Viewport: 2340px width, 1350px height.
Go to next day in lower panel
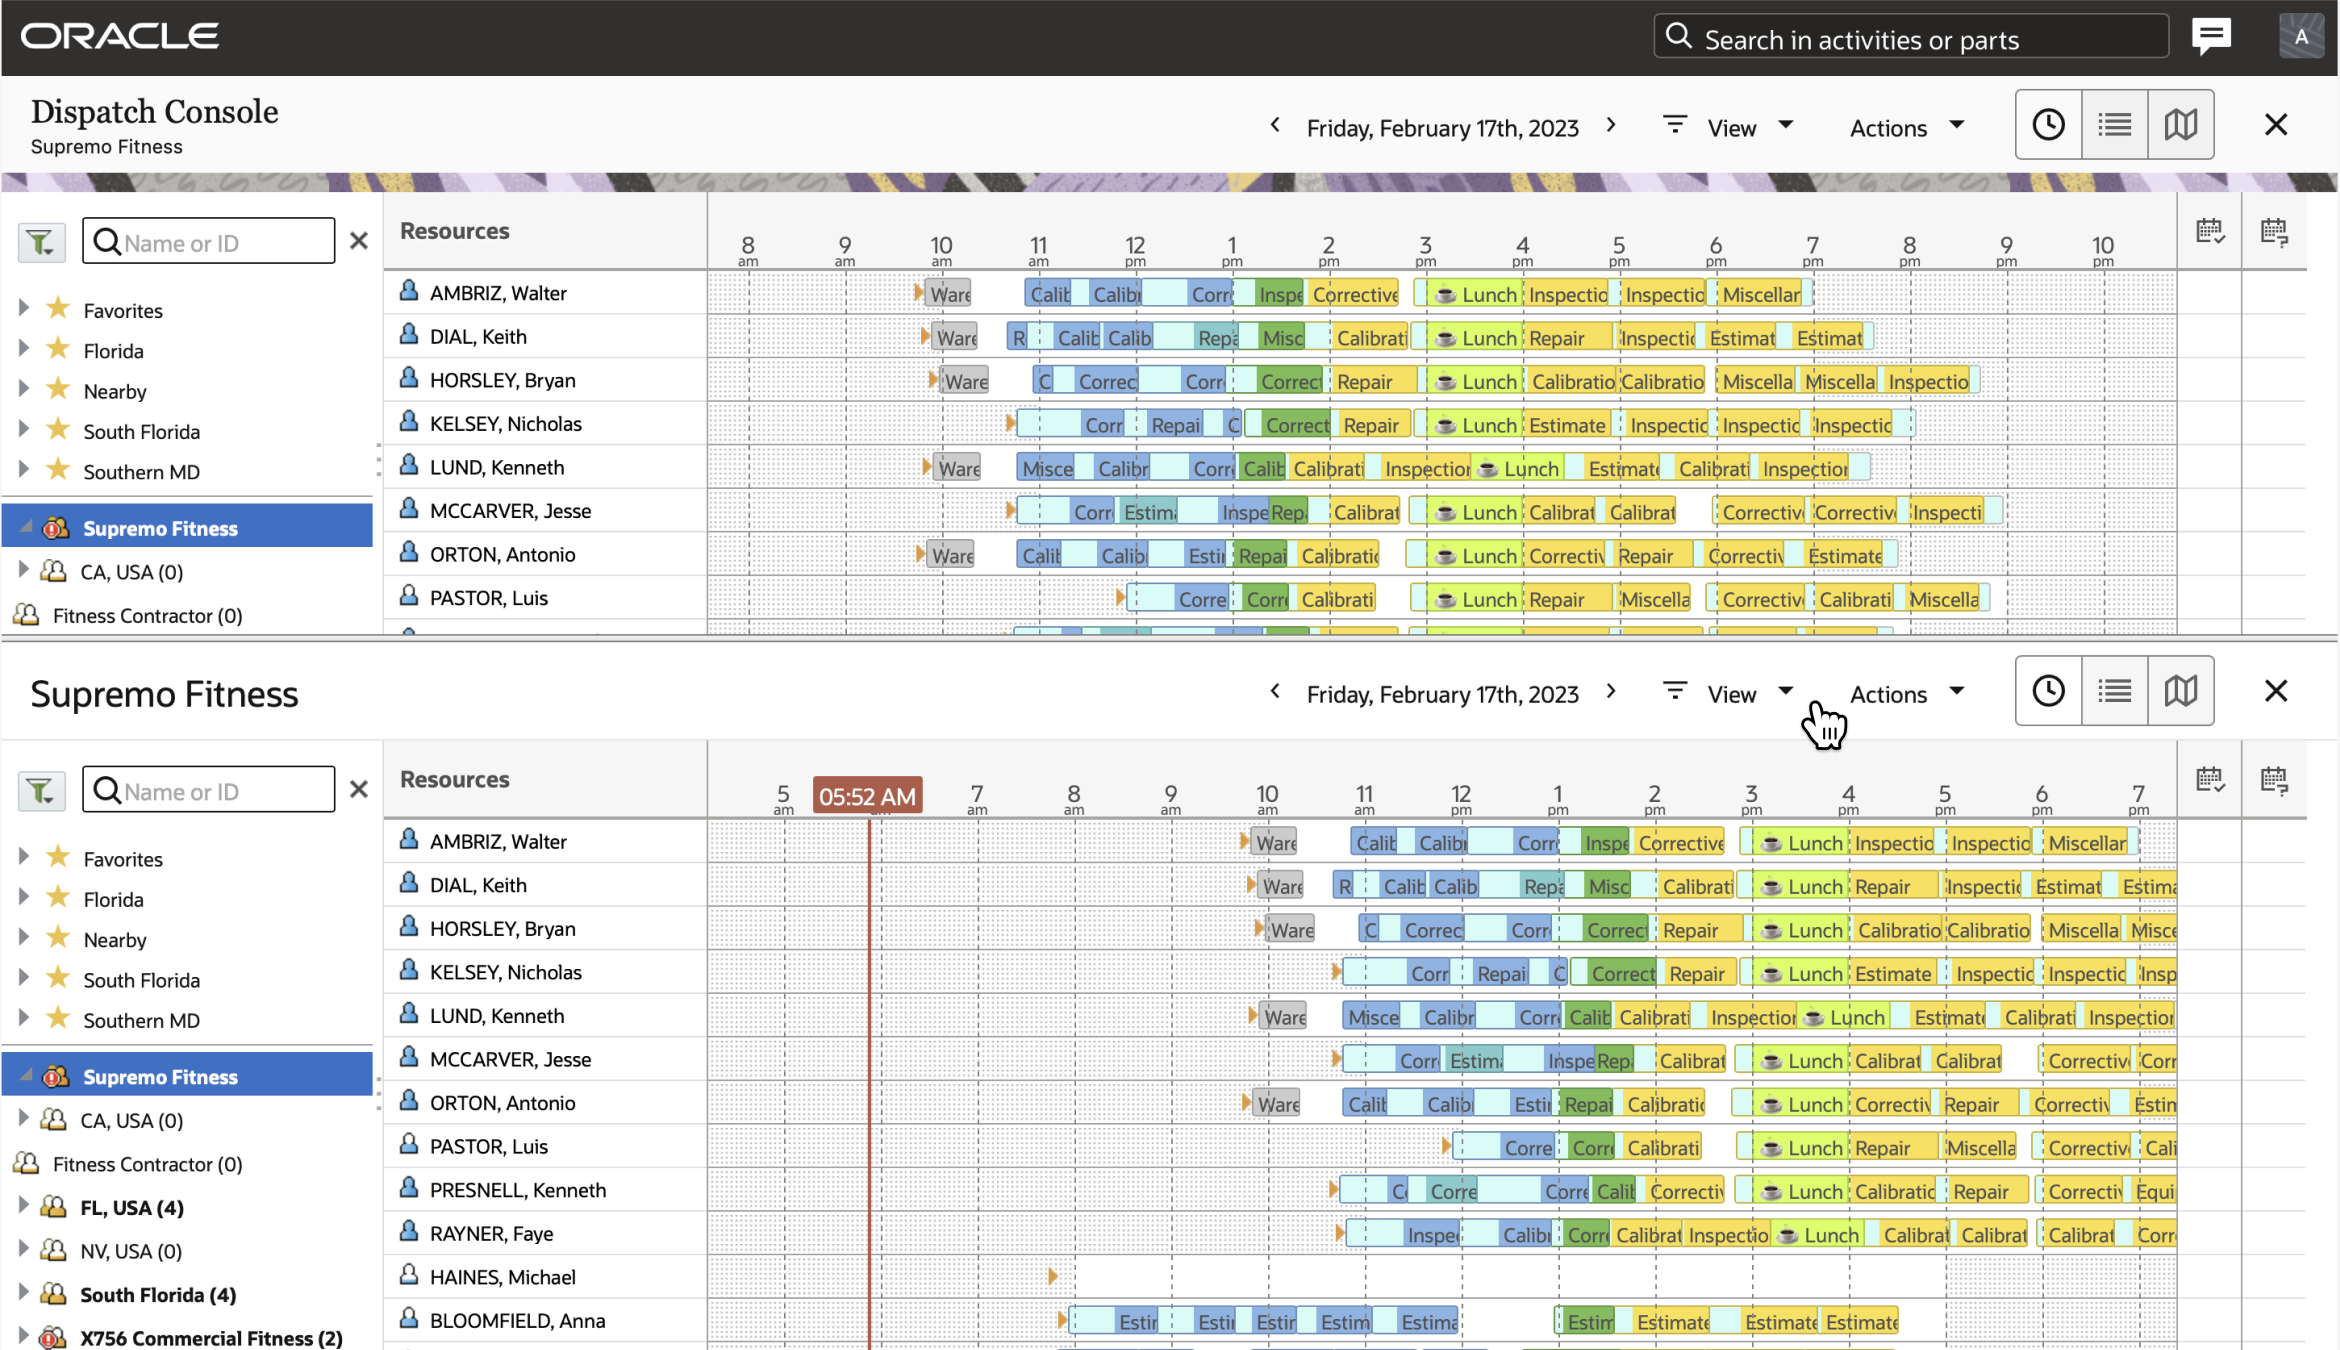[1611, 691]
